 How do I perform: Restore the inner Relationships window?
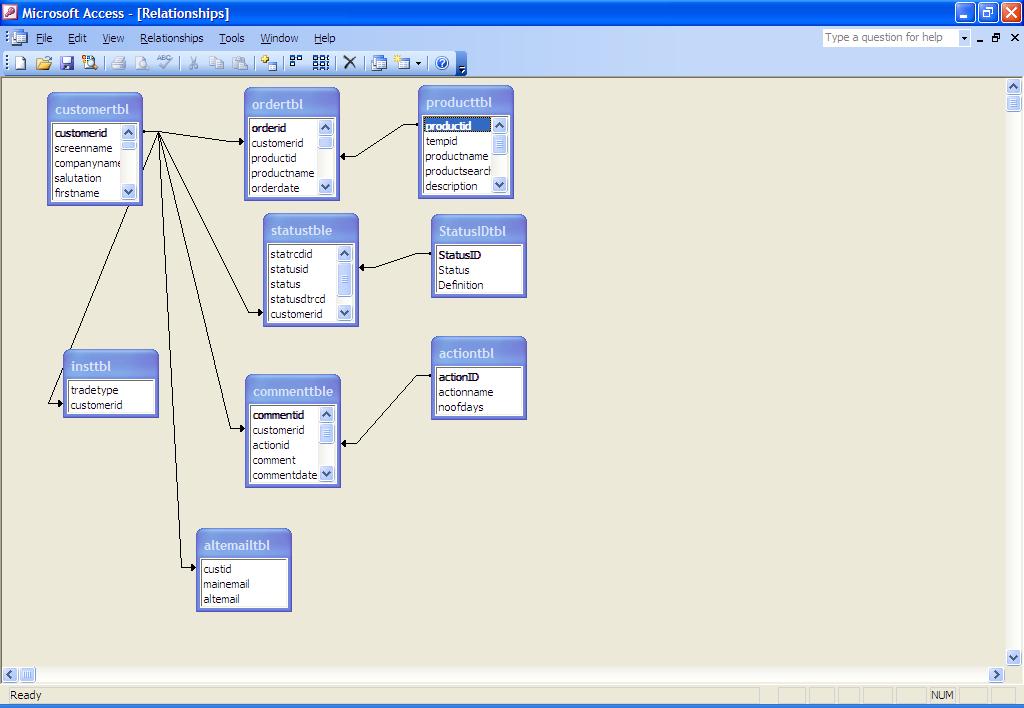coord(996,38)
